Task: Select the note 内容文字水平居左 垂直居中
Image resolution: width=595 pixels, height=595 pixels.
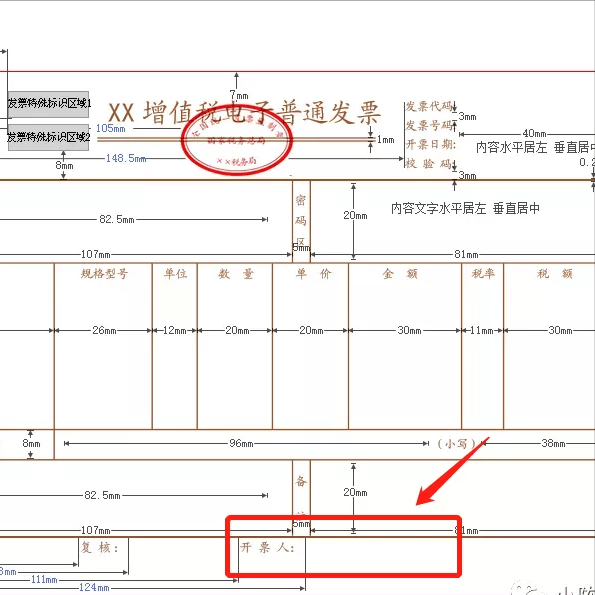Action: [x=465, y=208]
